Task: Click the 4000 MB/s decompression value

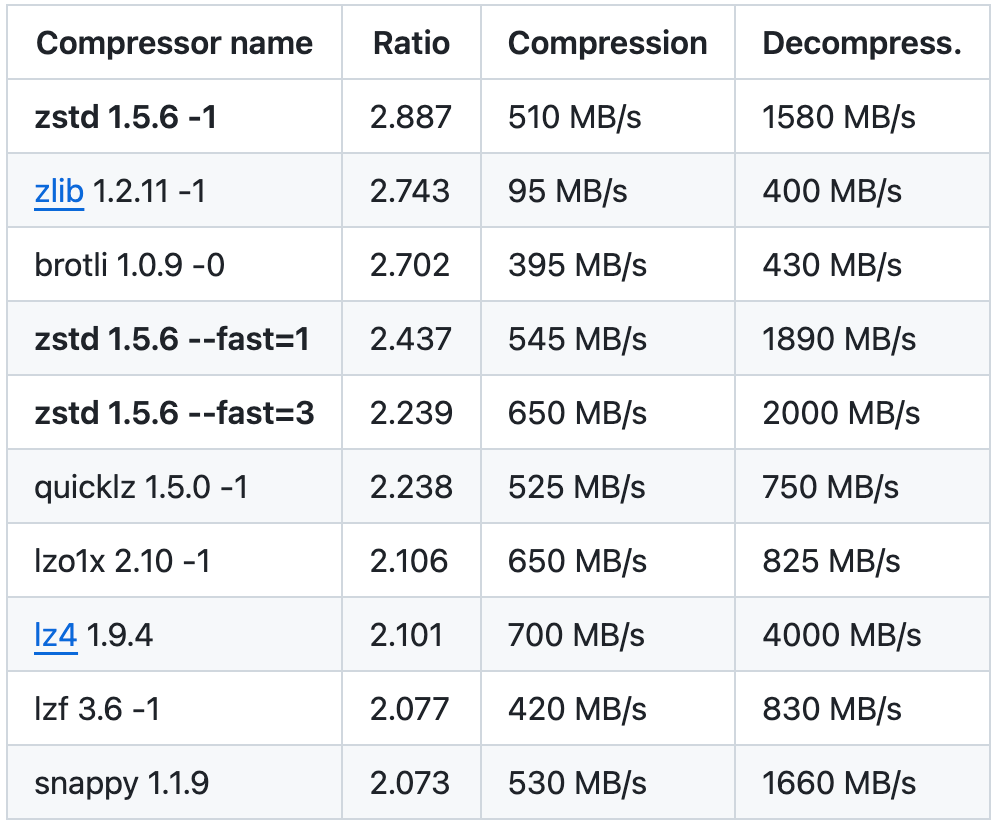Action: click(841, 635)
